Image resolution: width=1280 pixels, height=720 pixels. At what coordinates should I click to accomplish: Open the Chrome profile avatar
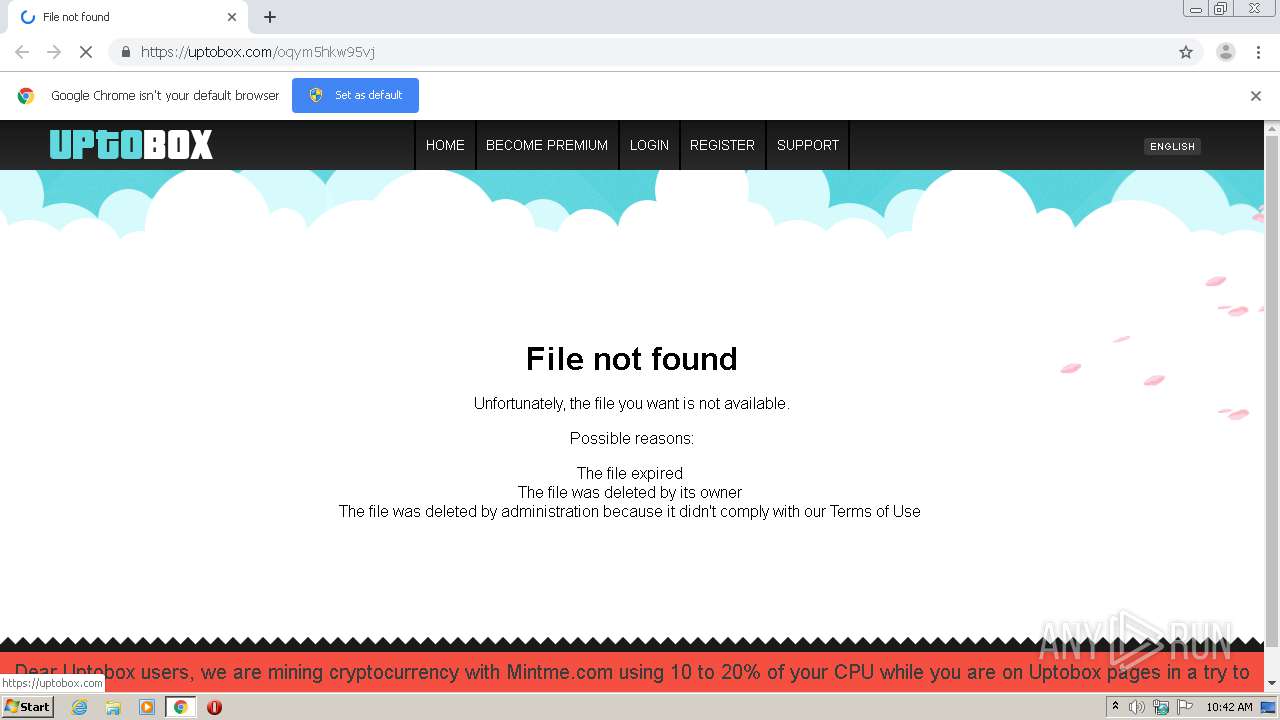1225,52
